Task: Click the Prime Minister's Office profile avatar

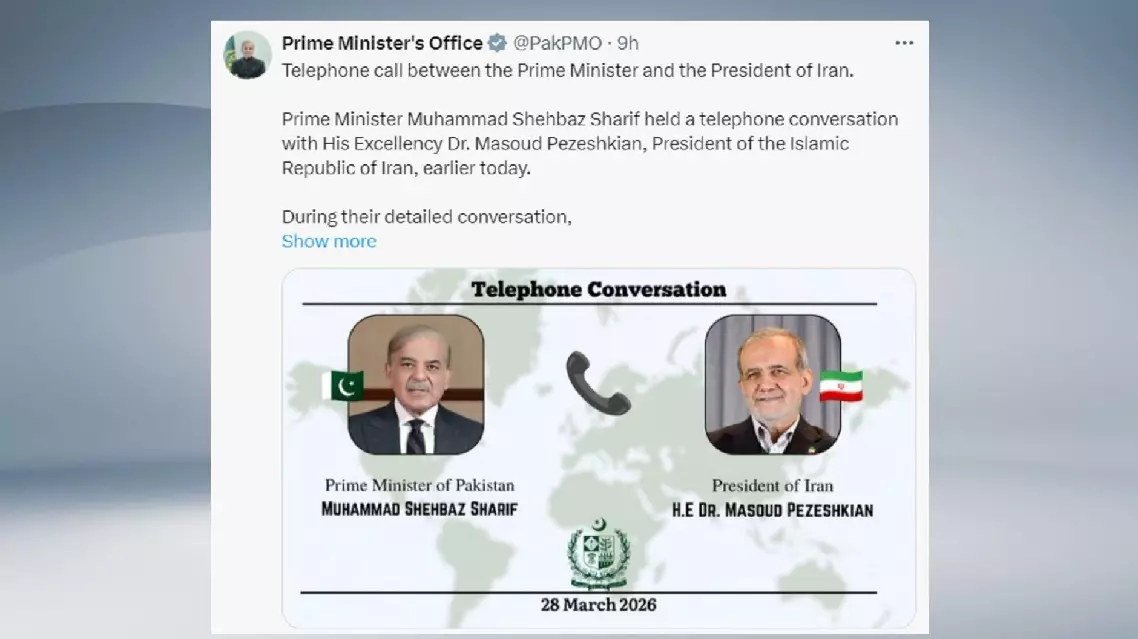Action: pos(244,55)
